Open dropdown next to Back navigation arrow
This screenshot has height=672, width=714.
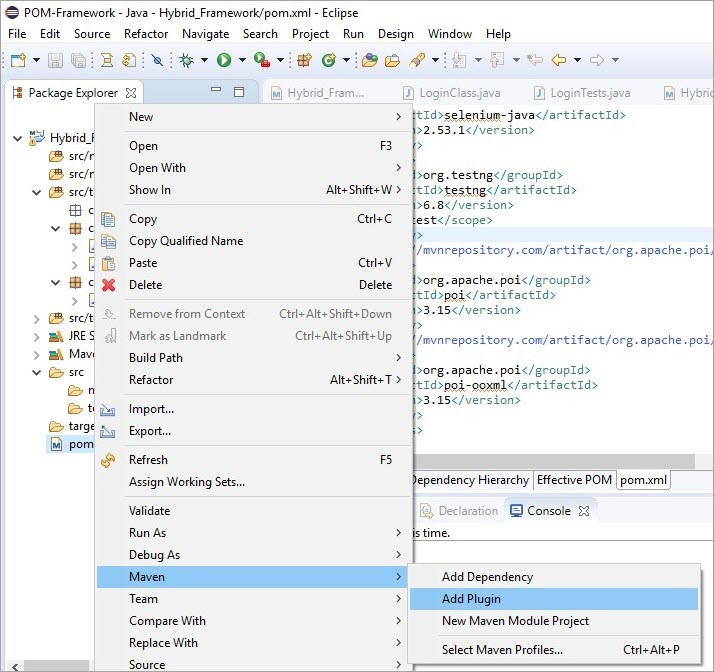click(577, 60)
